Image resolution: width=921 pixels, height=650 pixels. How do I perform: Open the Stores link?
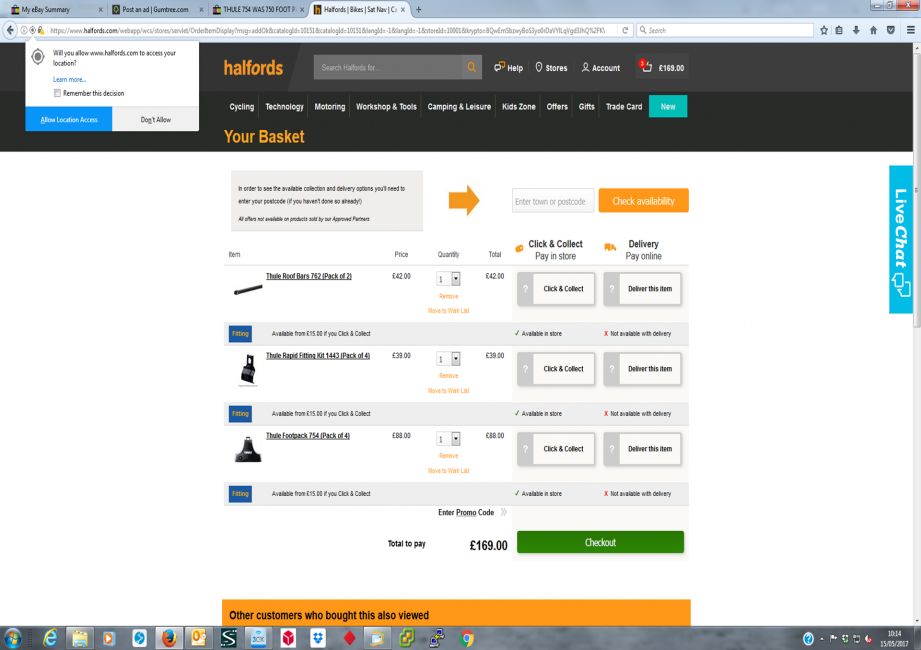[x=551, y=68]
